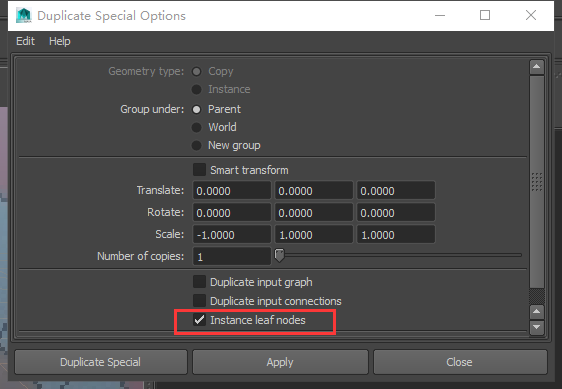The width and height of the screenshot is (562, 389).
Task: Click the Rotate Y input field
Action: point(314,212)
